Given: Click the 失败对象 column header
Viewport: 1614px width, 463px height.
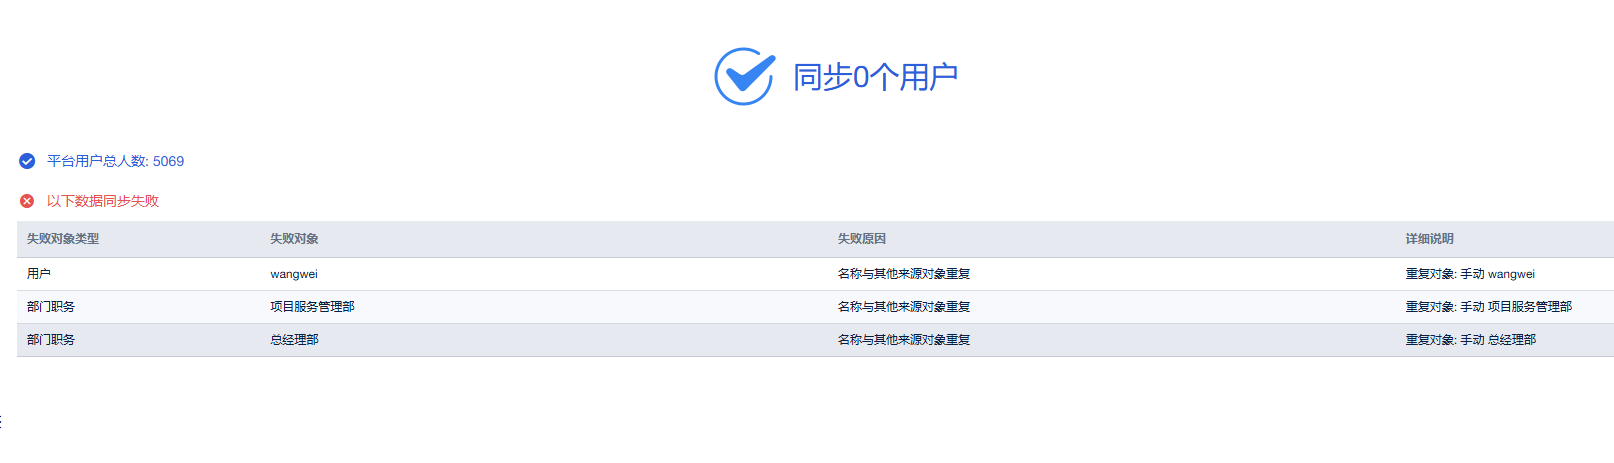Looking at the screenshot, I should pos(294,239).
